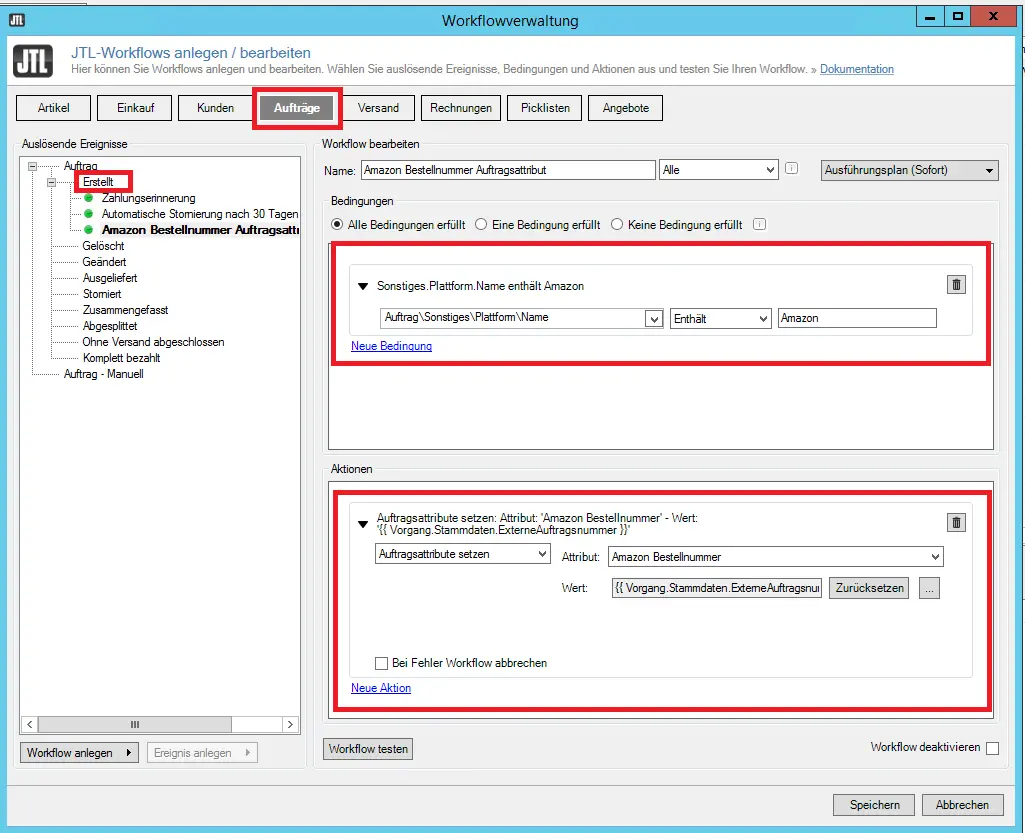Click the Workflow testen button
1025x833 pixels.
367,749
